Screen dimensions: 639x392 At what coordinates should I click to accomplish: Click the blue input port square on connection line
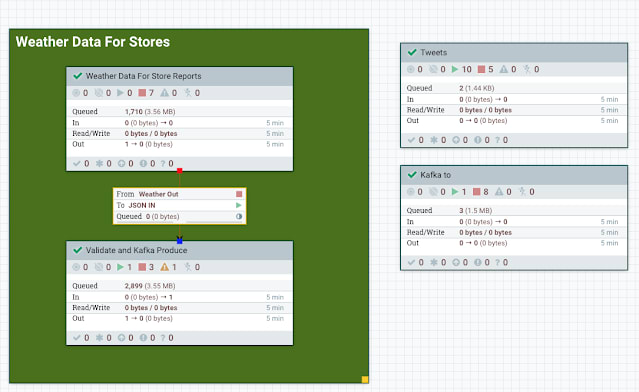point(180,241)
